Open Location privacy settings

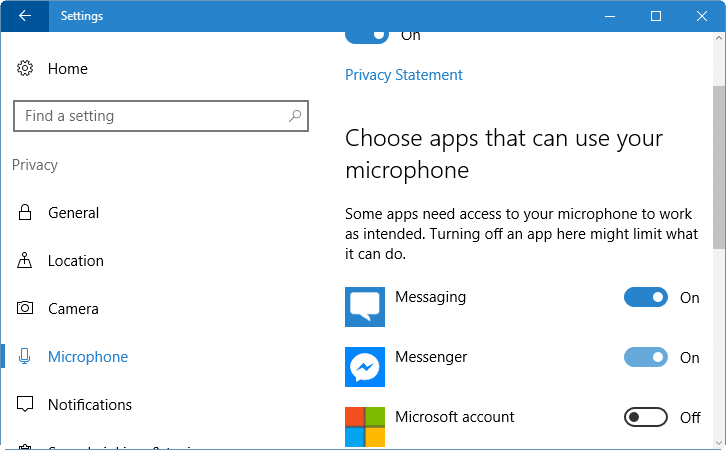pos(76,261)
